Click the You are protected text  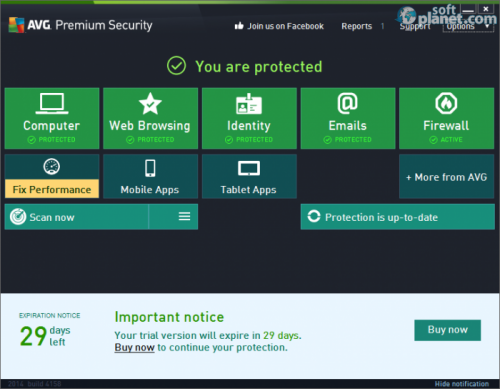point(259,66)
